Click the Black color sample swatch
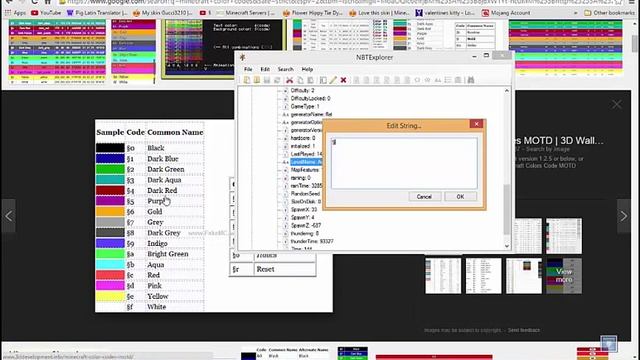The width and height of the screenshot is (640, 360). (x=110, y=148)
